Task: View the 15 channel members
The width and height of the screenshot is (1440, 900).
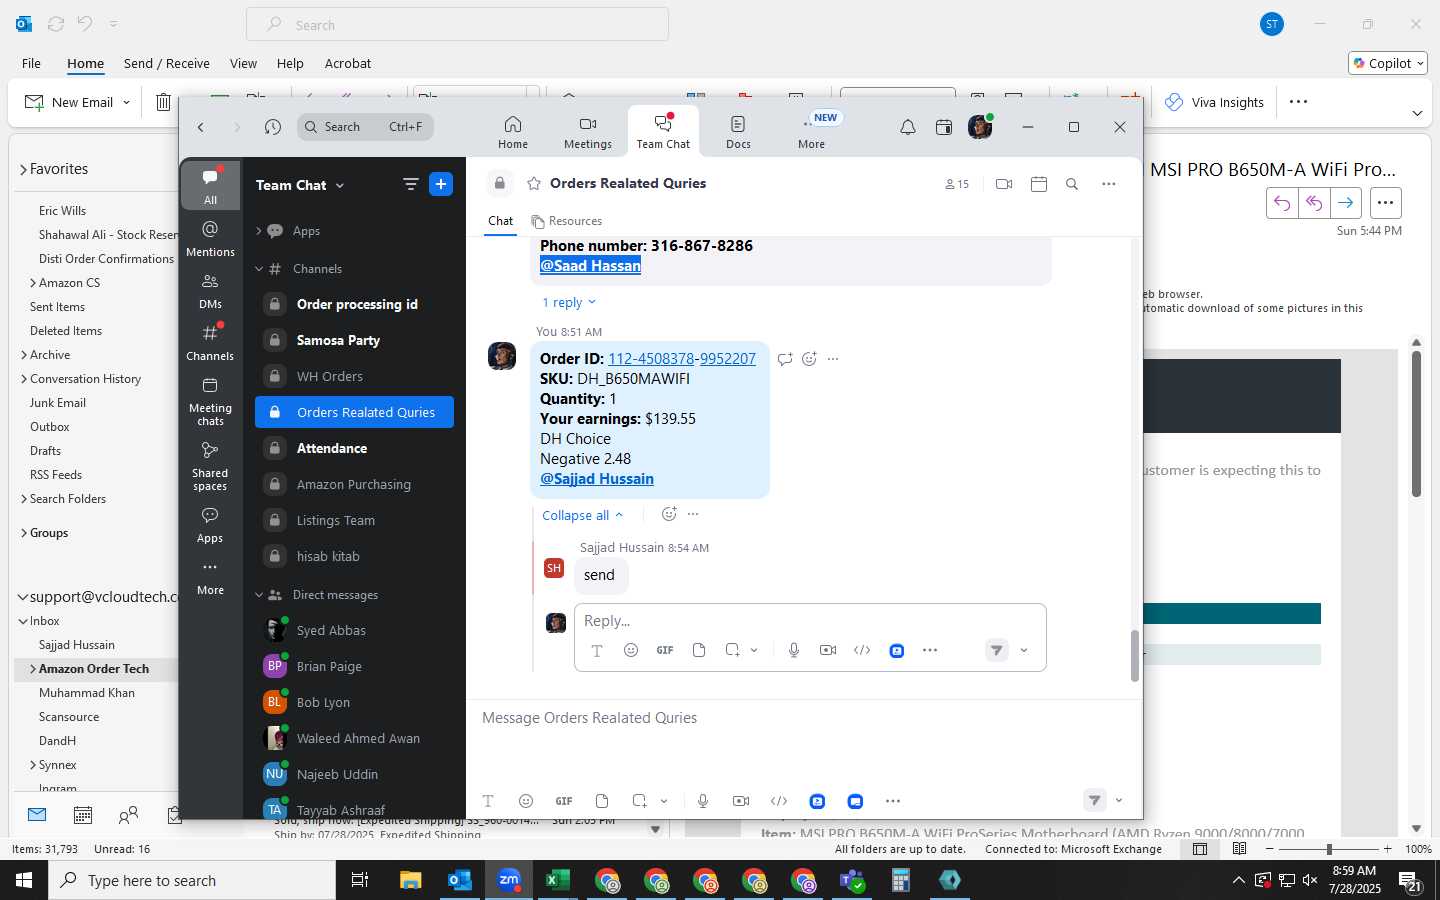Action: (x=957, y=184)
